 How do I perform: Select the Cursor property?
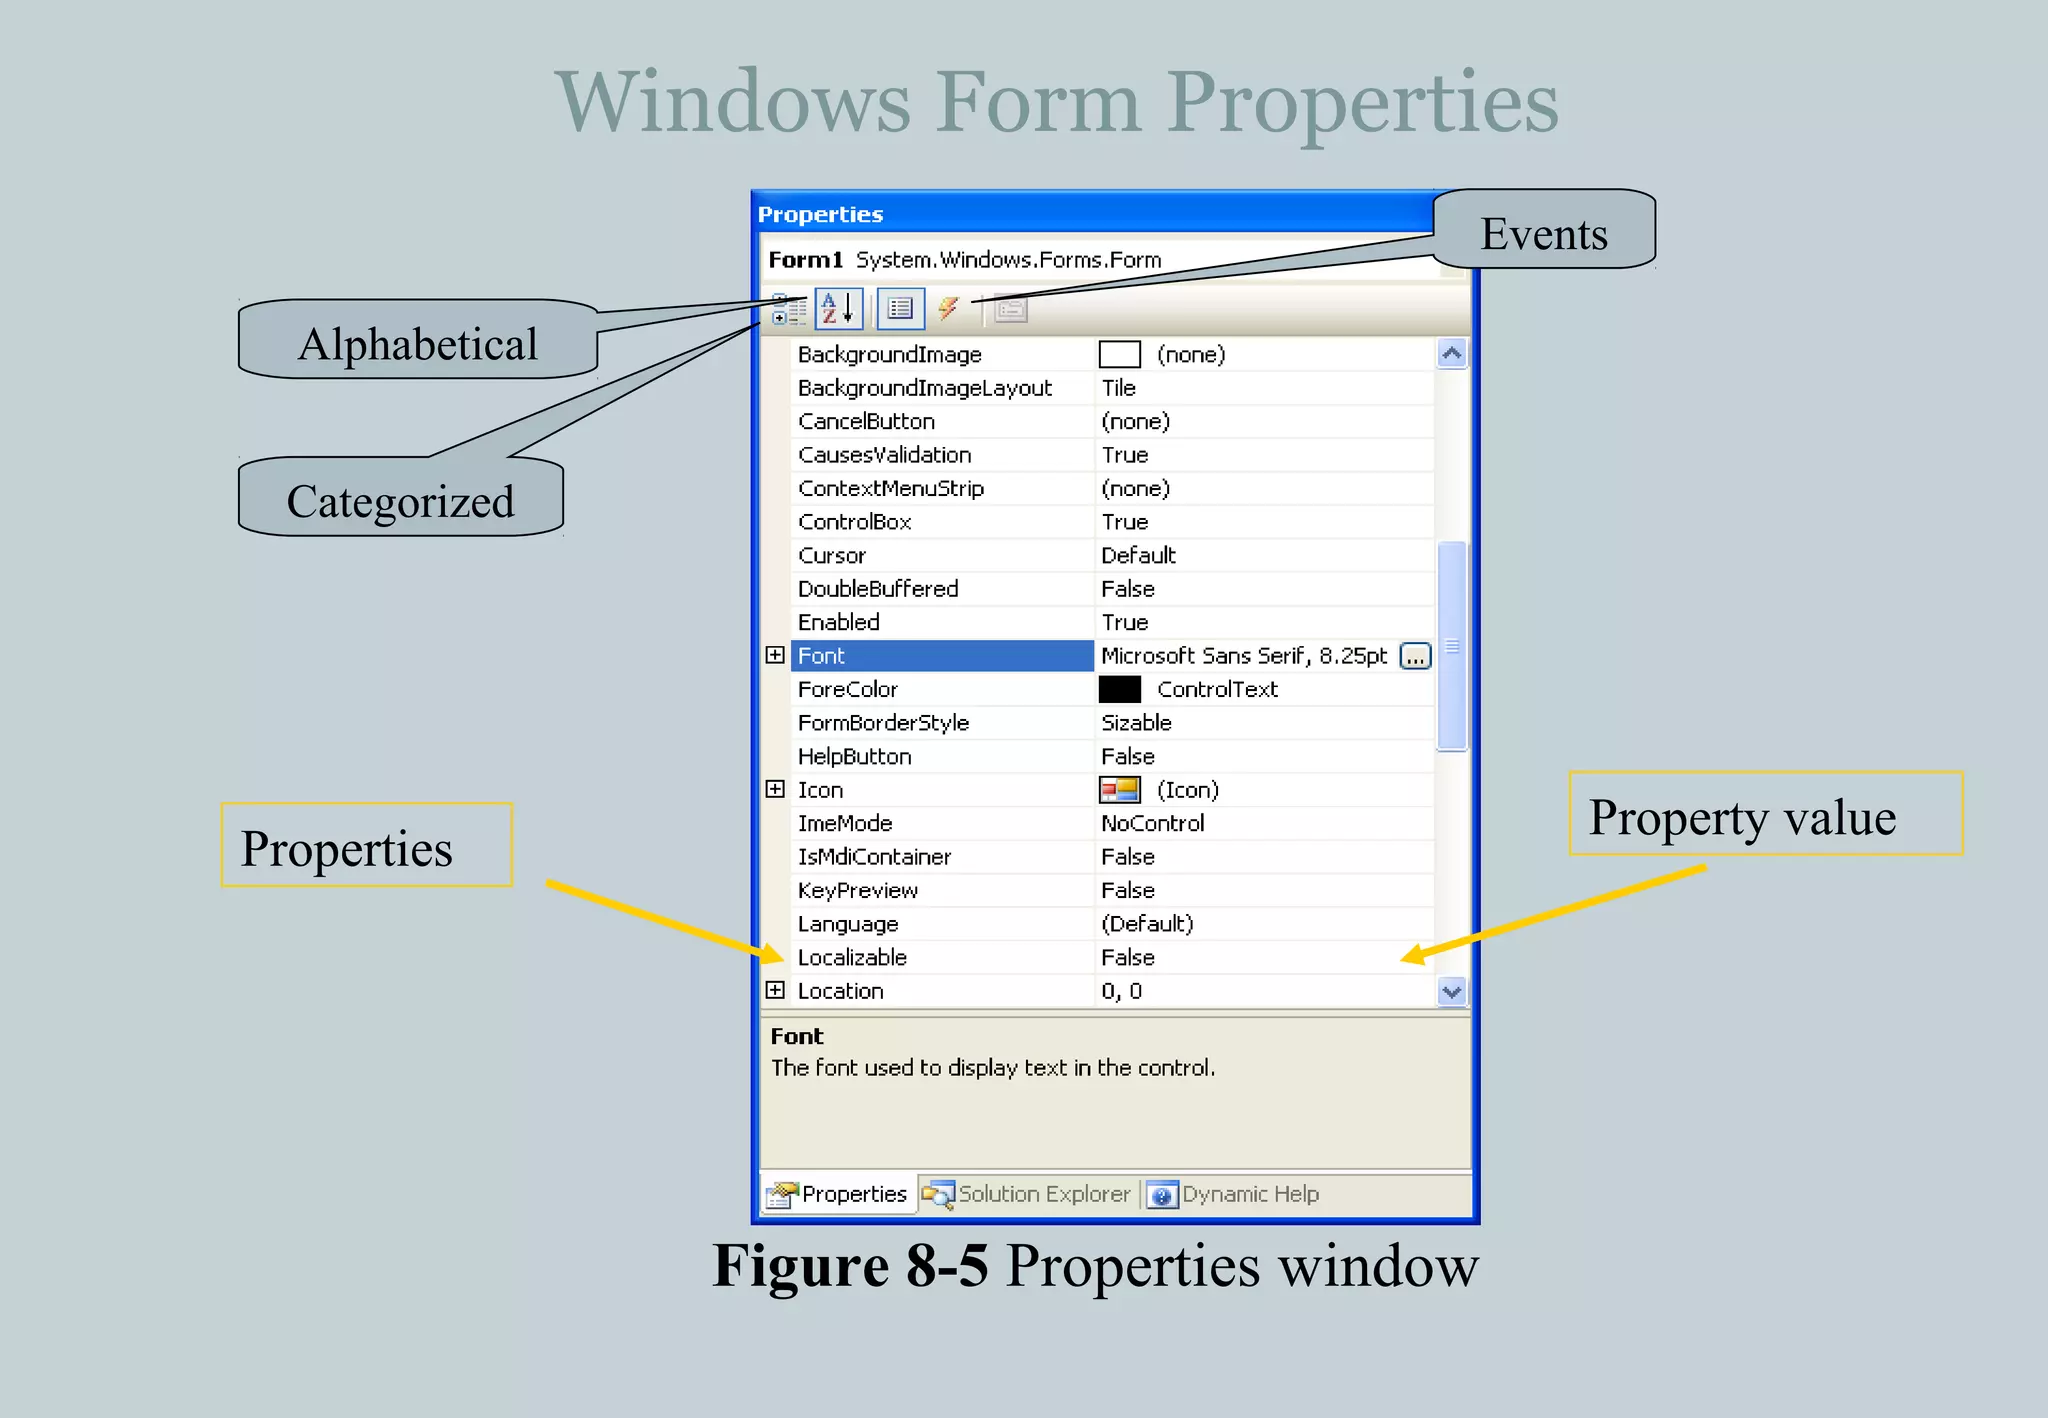click(831, 555)
